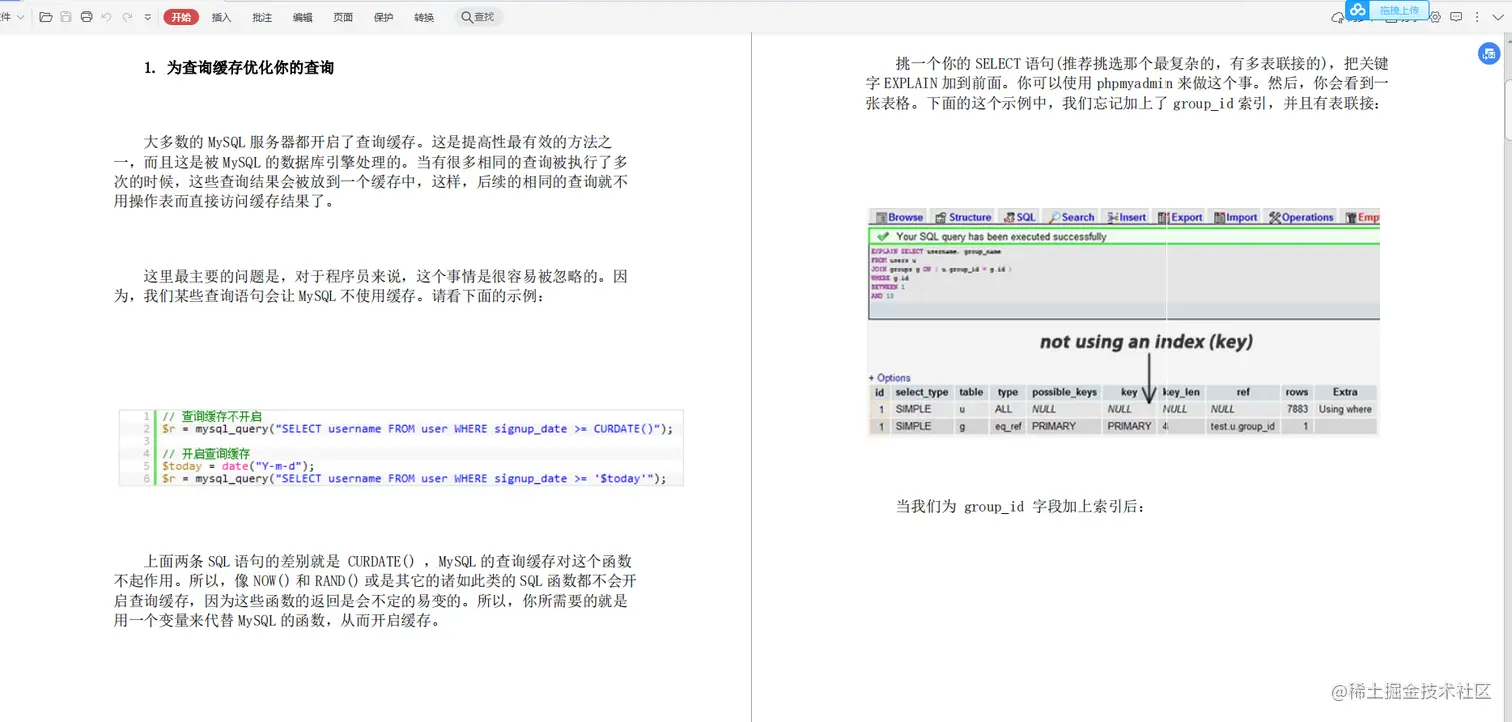Click the Operations tab in phpMyAdmin image
The image size is (1512, 722).
coord(1301,217)
